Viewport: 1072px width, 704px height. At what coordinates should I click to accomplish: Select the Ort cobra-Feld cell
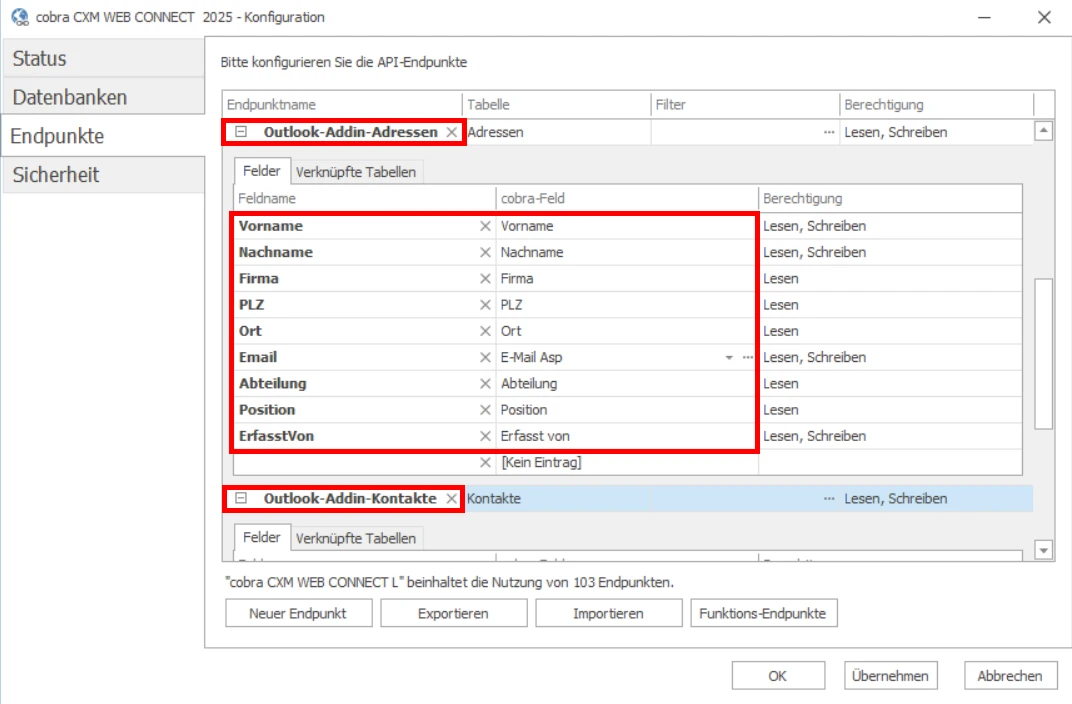pyautogui.click(x=627, y=331)
